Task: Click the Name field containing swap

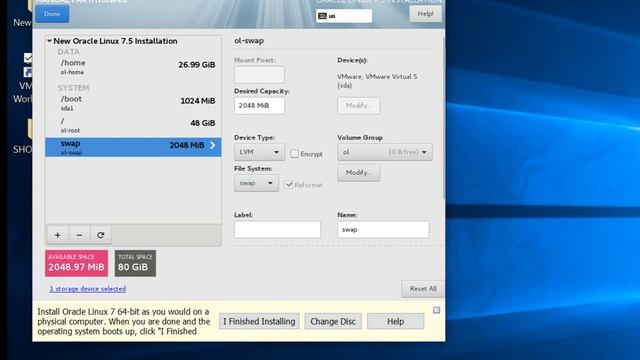Action: tap(383, 229)
